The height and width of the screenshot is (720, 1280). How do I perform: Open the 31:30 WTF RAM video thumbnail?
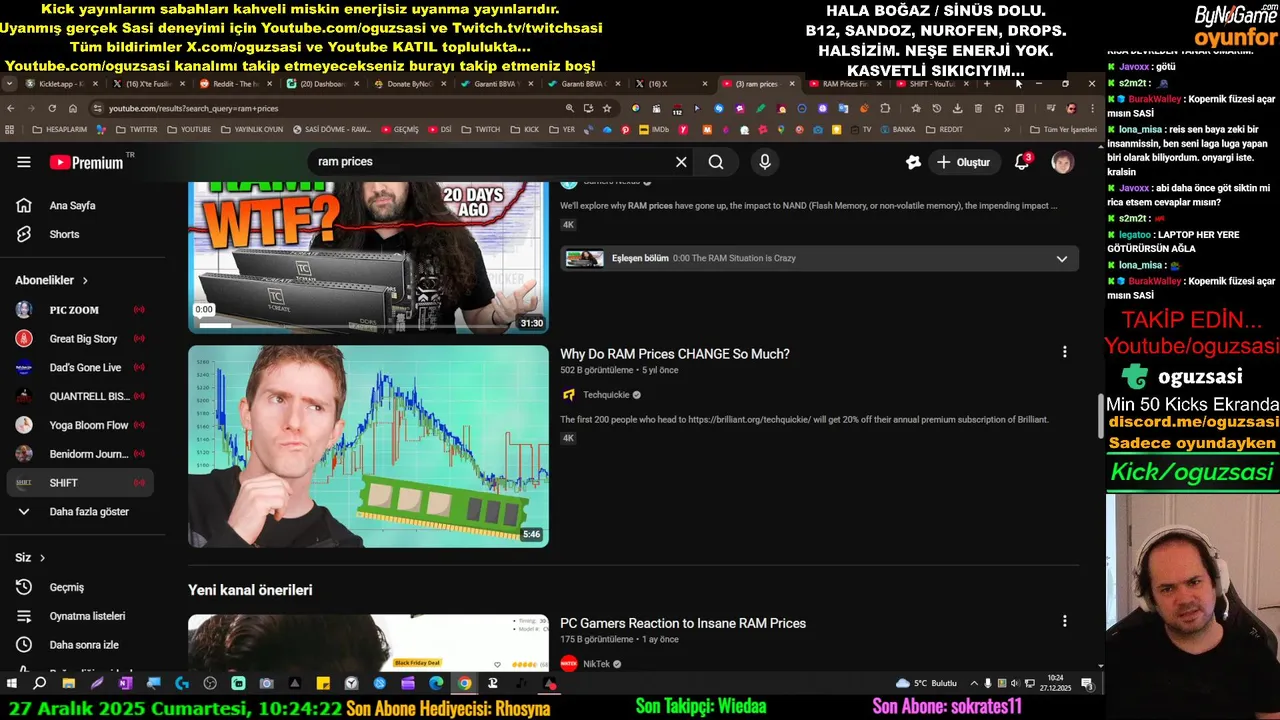pyautogui.click(x=368, y=257)
